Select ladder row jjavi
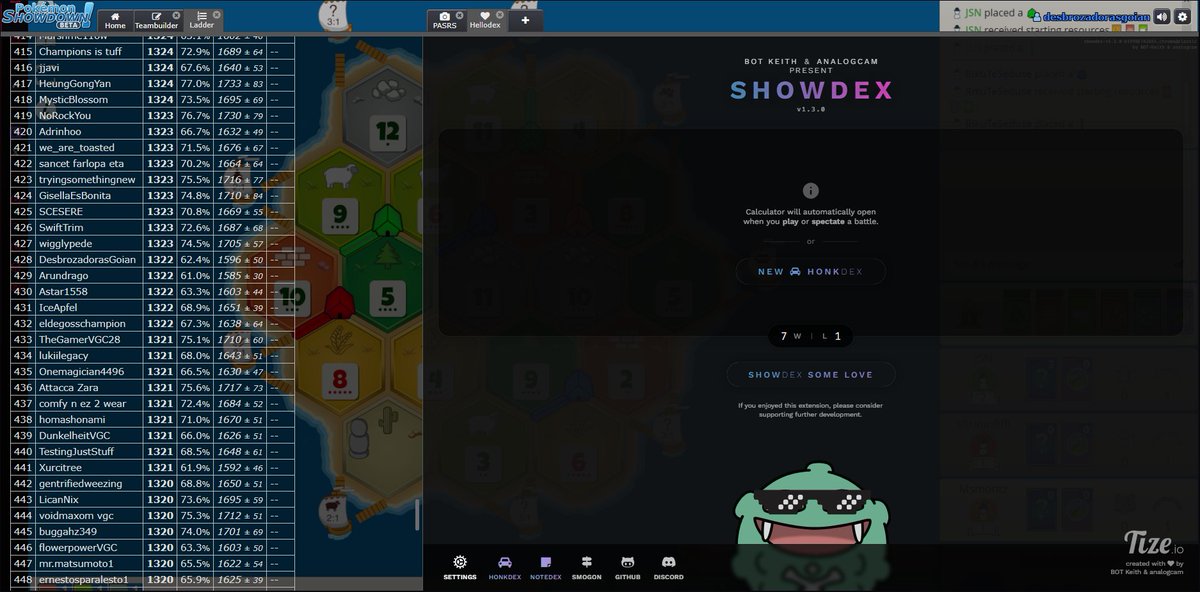Image resolution: width=1200 pixels, height=592 pixels. (x=153, y=67)
